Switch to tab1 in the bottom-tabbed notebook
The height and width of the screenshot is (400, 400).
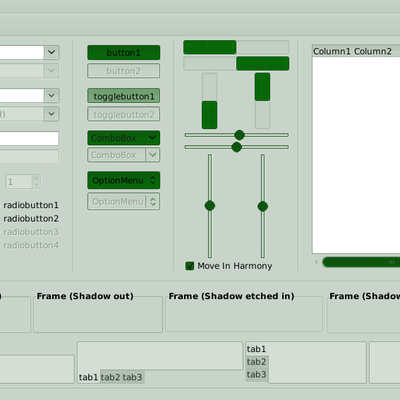tap(88, 377)
